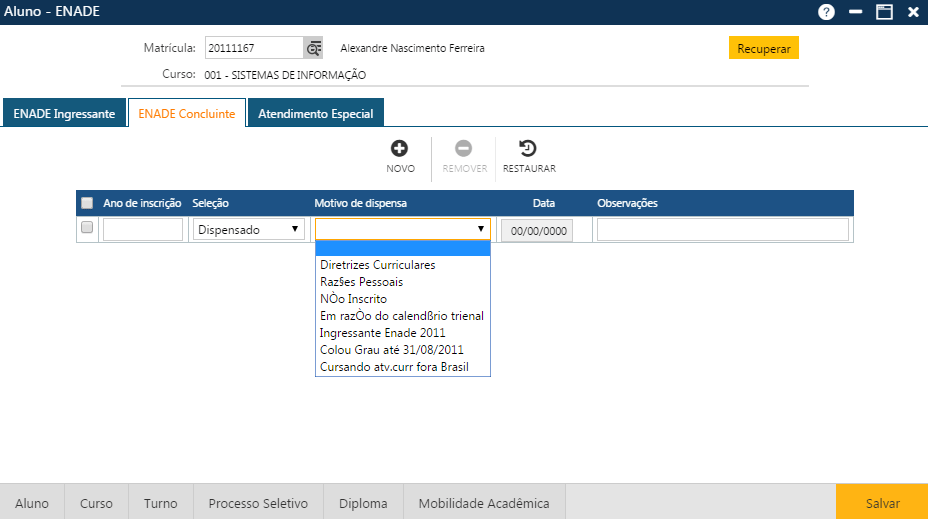Screen dimensions: 929x519
Task: Open the Curso bottom tab
Action: pos(97,502)
